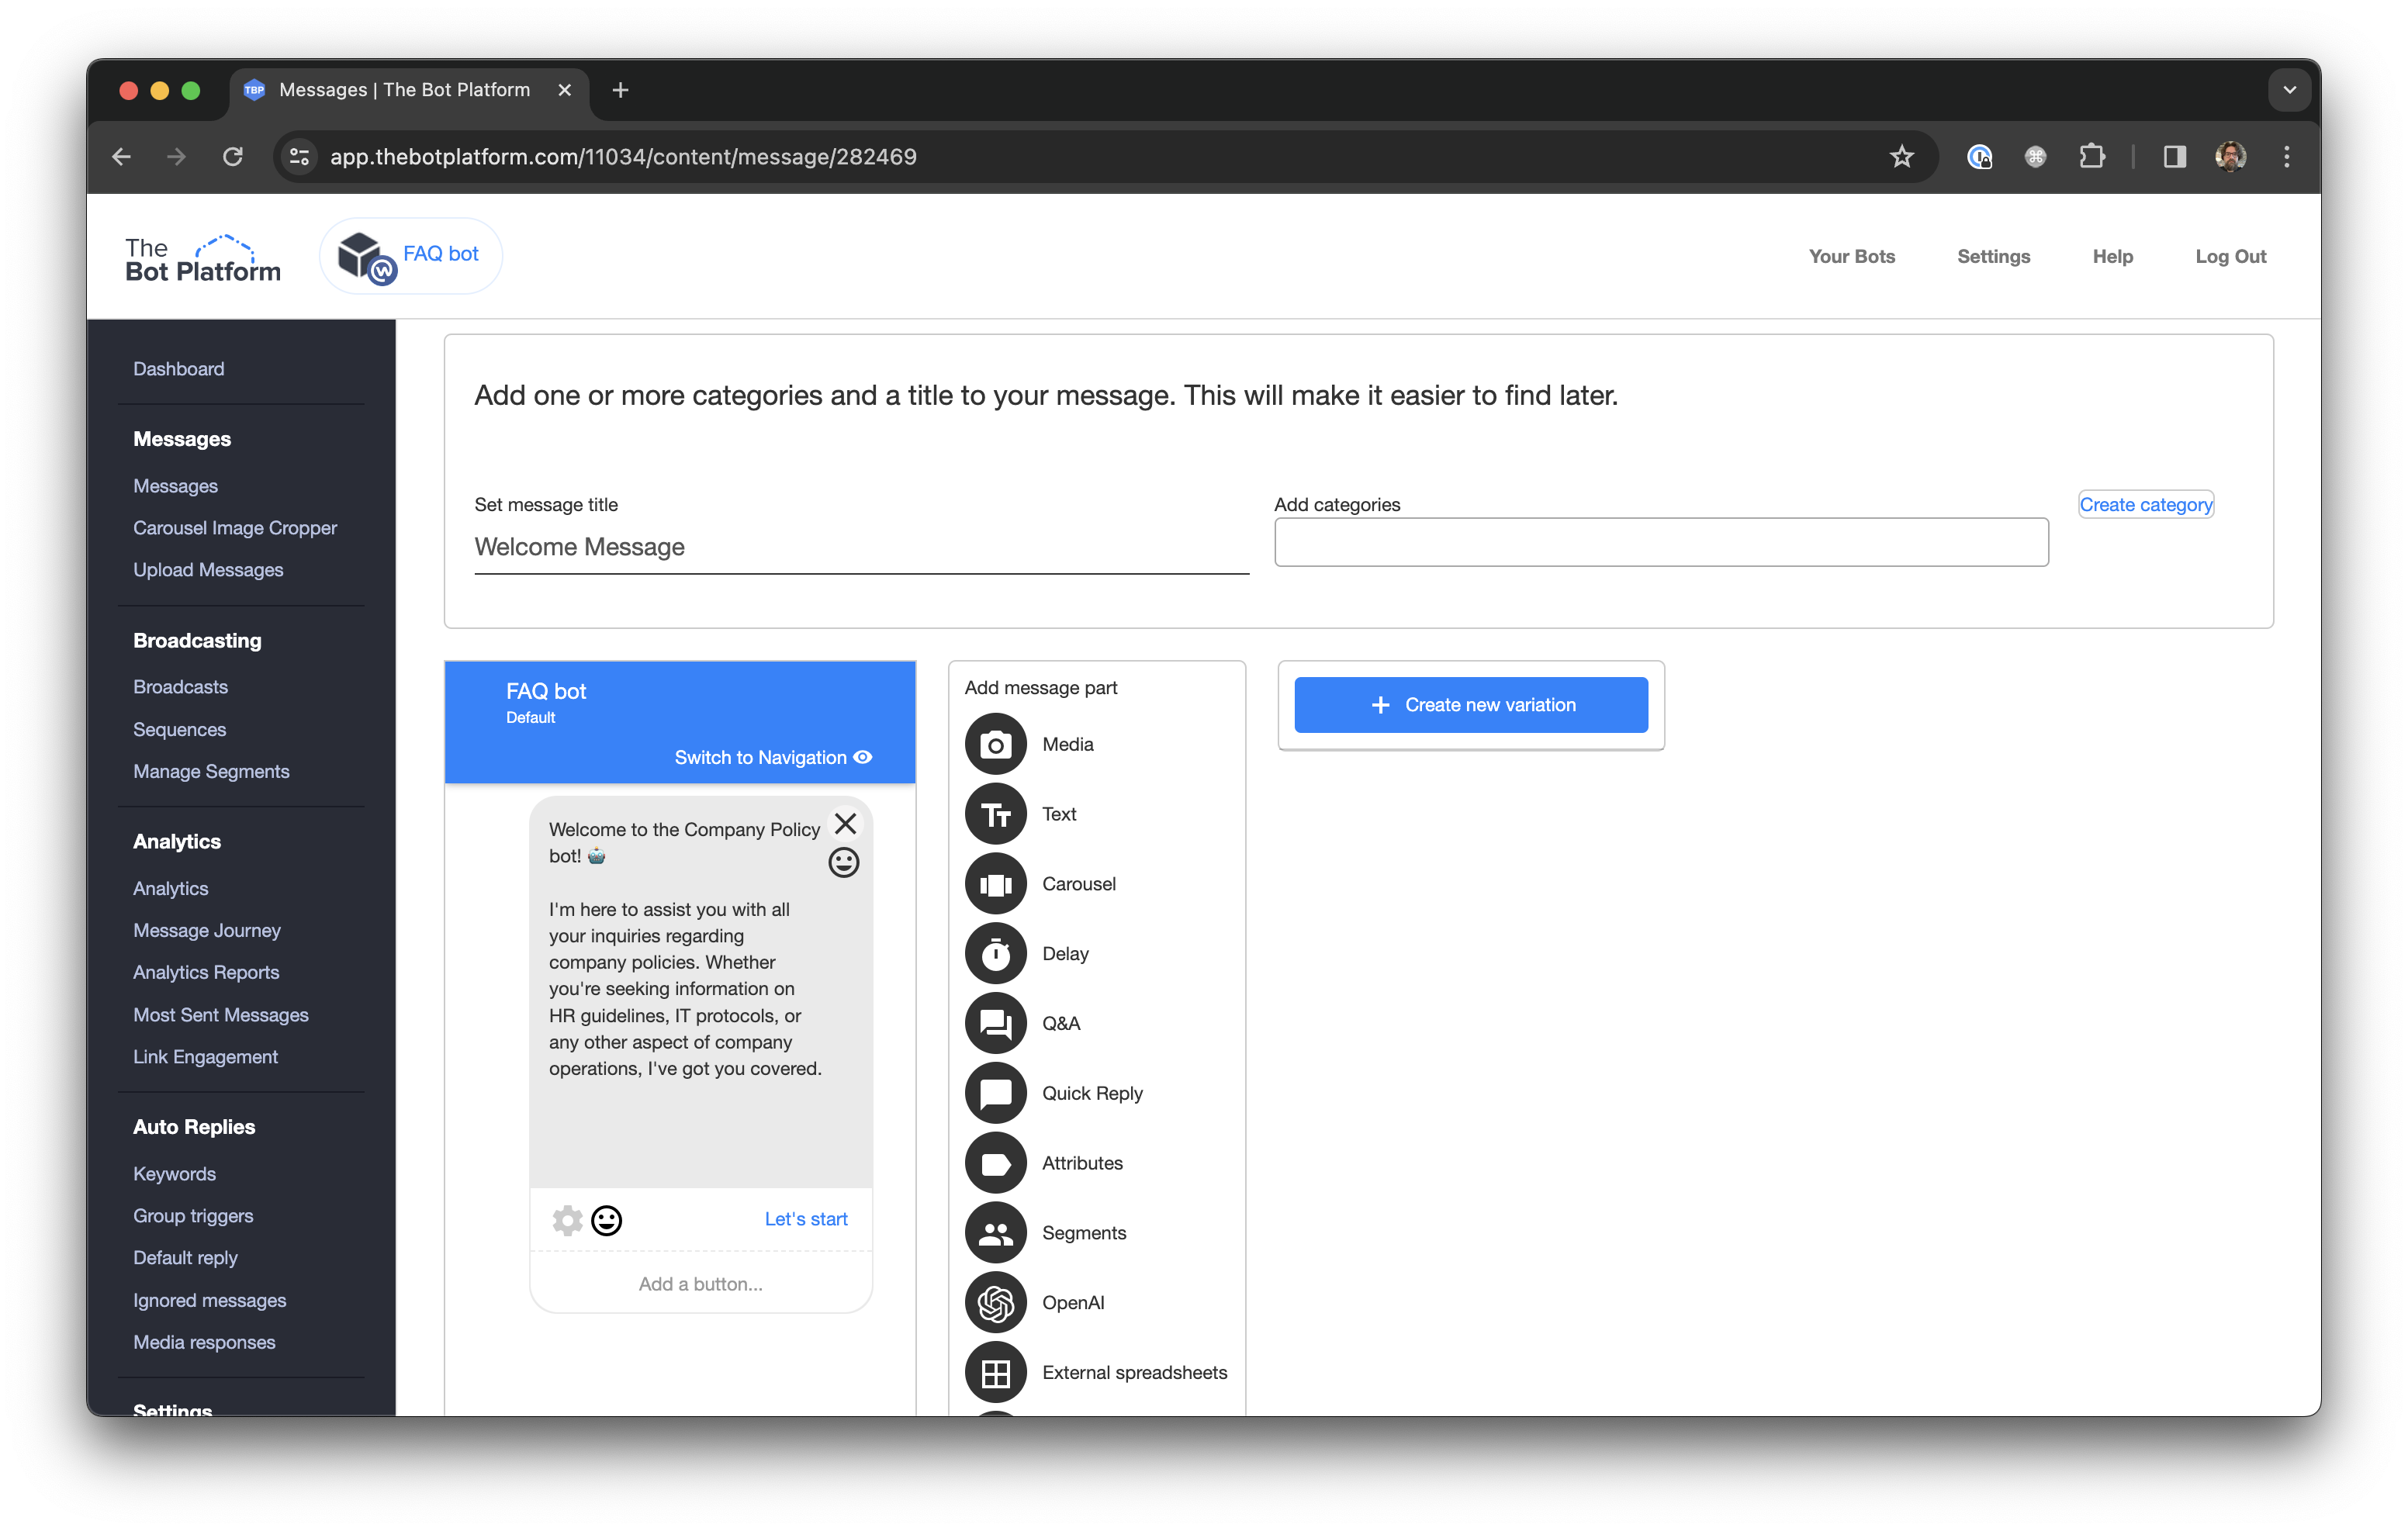Viewport: 2408px width, 1531px height.
Task: Open Dashboard in sidebar
Action: click(179, 369)
